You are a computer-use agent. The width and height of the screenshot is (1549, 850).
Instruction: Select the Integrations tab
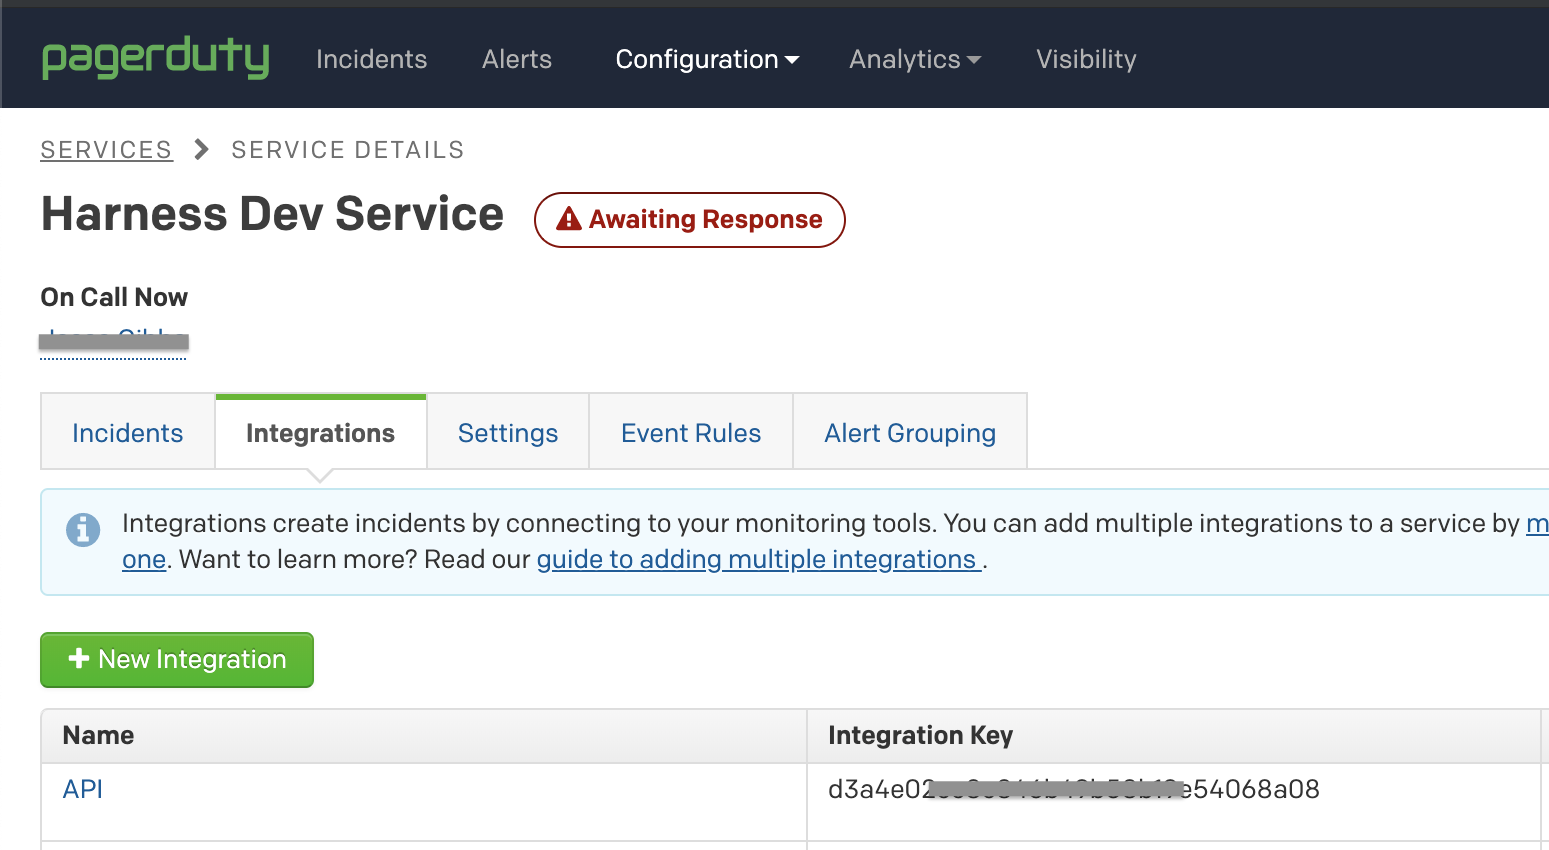[320, 433]
